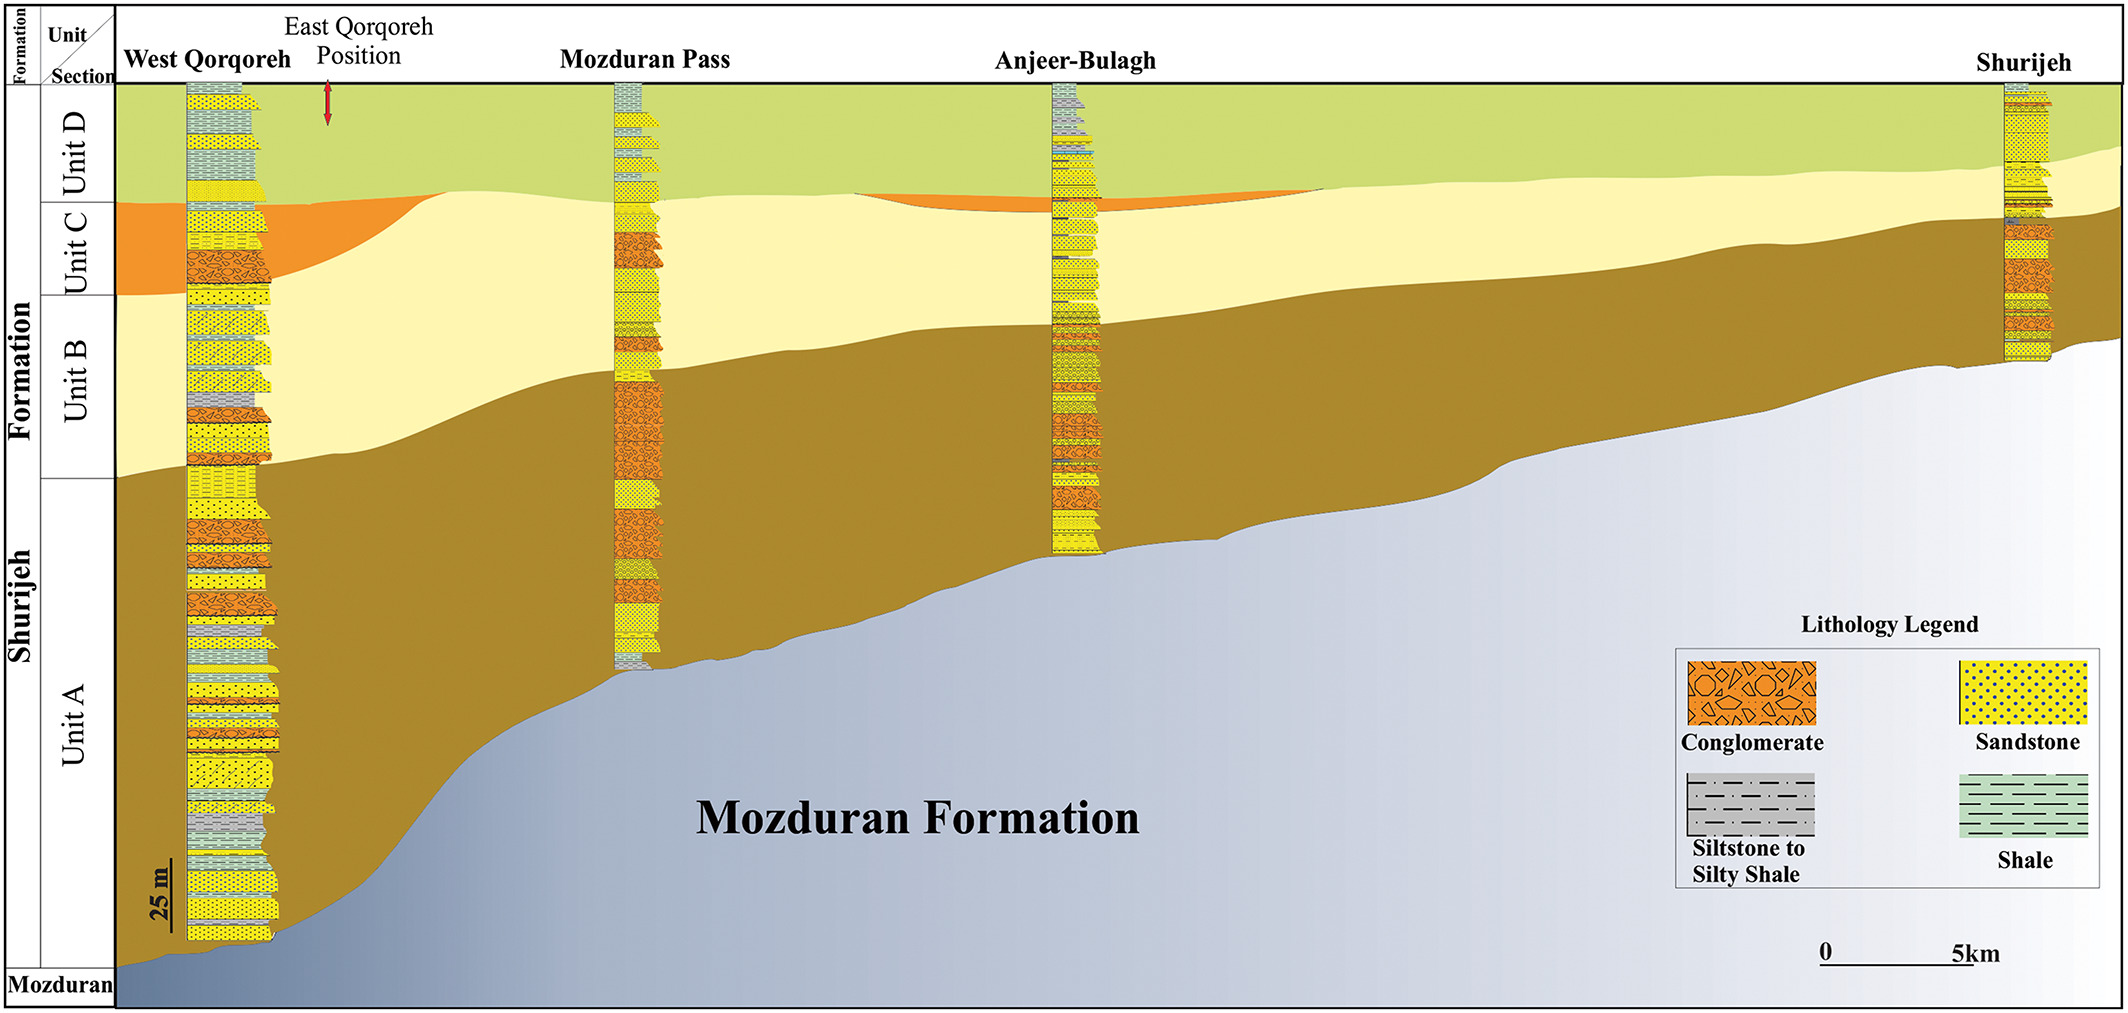The width and height of the screenshot is (2128, 1013).
Task: Click the Siltstone to Silty Shale swatch
Action: (x=1750, y=804)
